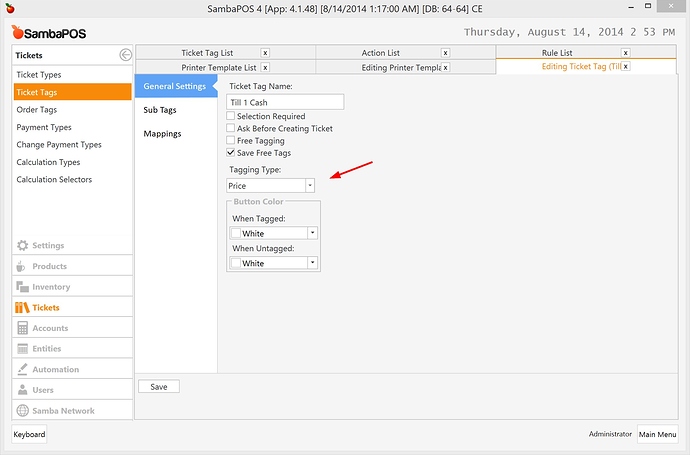Expand the When Tagged color dropdown

coord(313,233)
